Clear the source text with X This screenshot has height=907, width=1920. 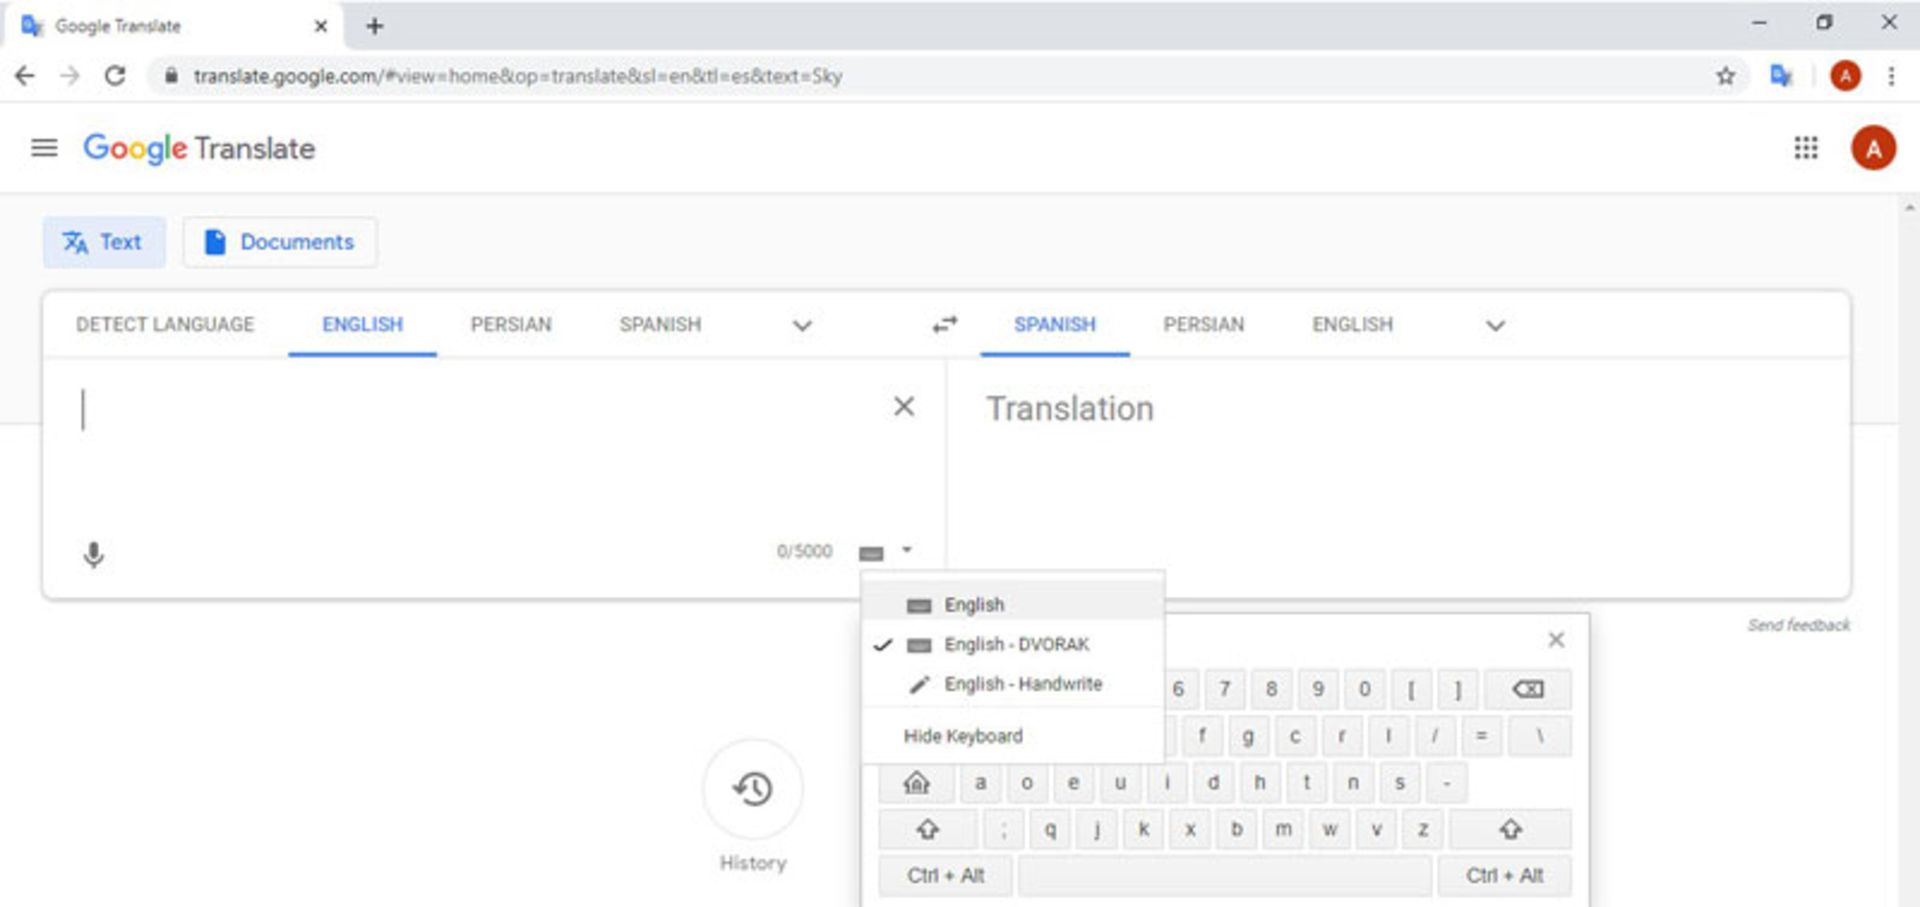pos(903,406)
